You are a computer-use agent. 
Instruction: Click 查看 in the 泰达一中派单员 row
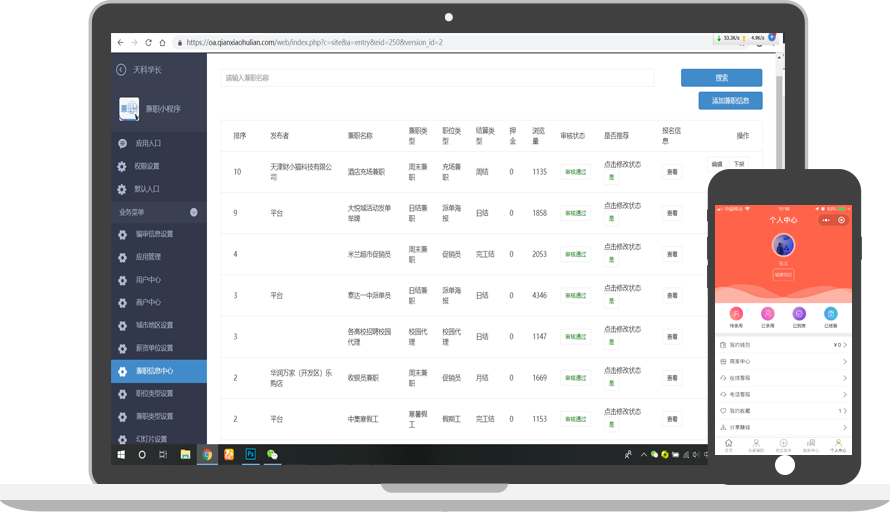672,296
